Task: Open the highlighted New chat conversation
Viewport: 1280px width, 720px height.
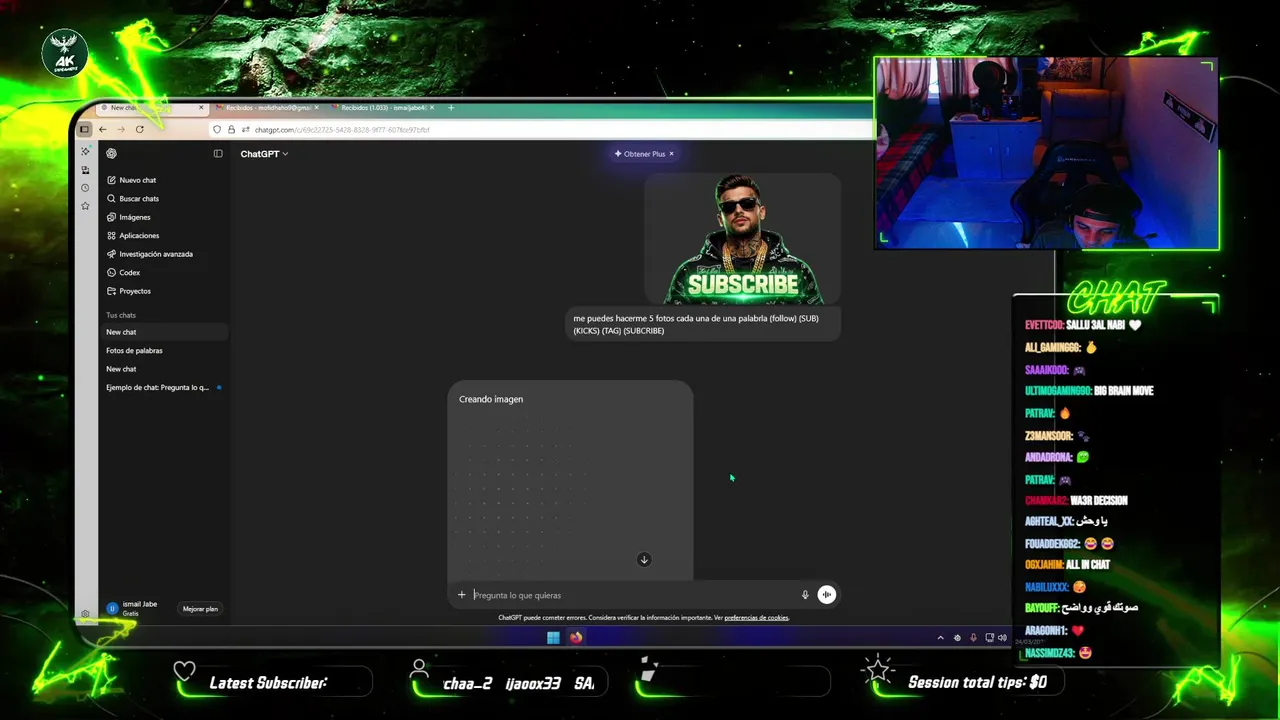Action: click(164, 332)
